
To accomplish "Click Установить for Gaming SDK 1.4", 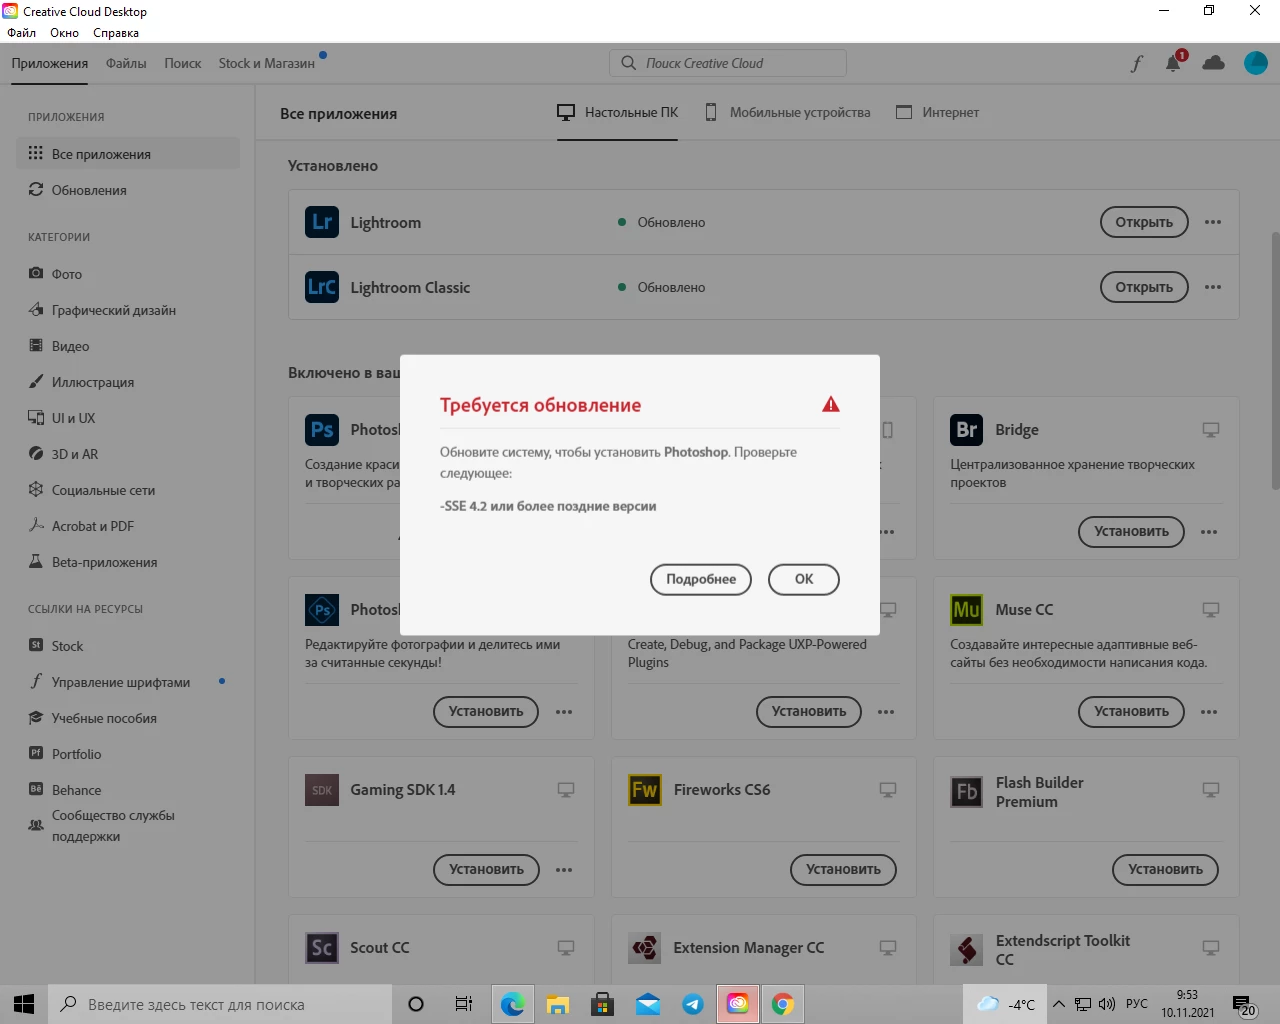I will pos(486,870).
